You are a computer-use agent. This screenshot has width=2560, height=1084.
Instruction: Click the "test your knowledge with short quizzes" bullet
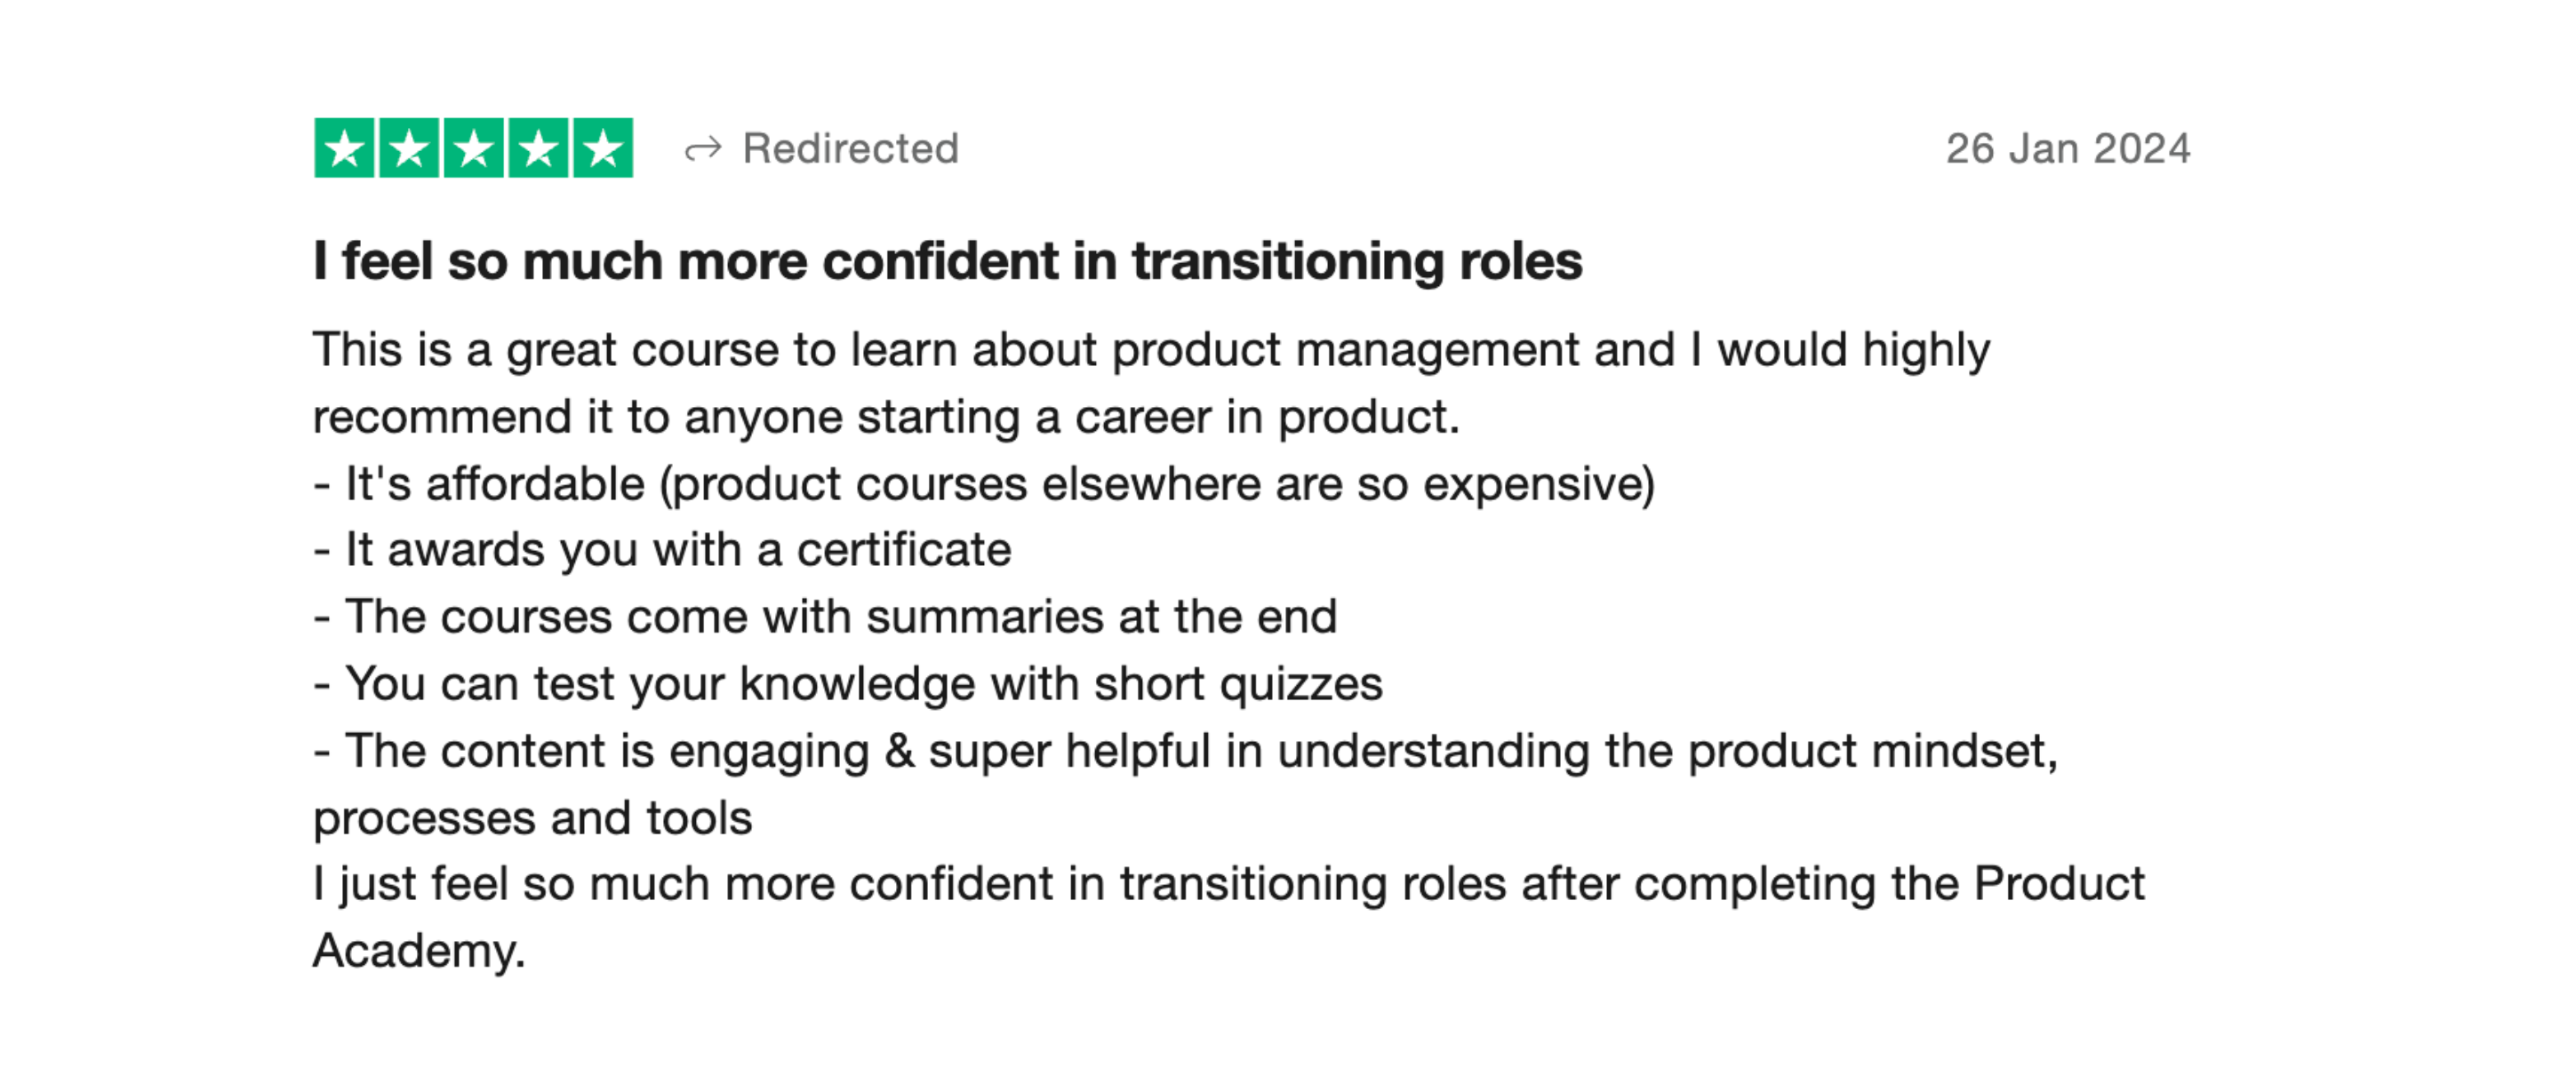[x=848, y=684]
